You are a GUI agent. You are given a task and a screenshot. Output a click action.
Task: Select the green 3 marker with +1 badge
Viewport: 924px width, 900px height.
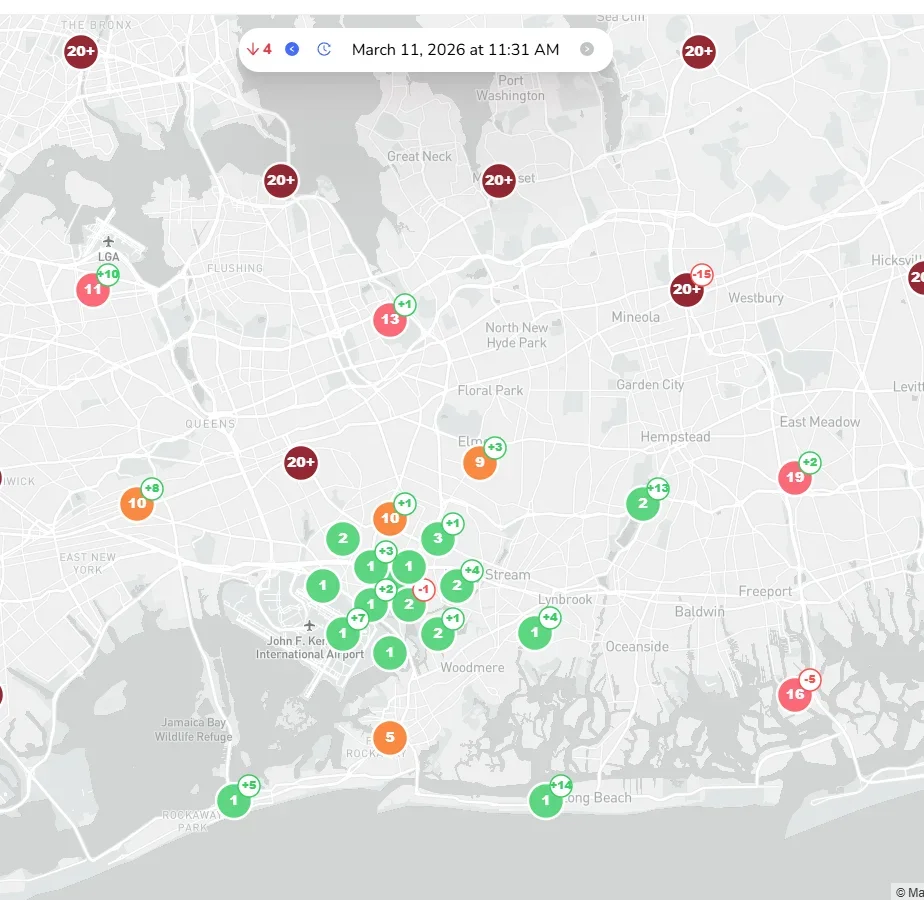click(437, 539)
